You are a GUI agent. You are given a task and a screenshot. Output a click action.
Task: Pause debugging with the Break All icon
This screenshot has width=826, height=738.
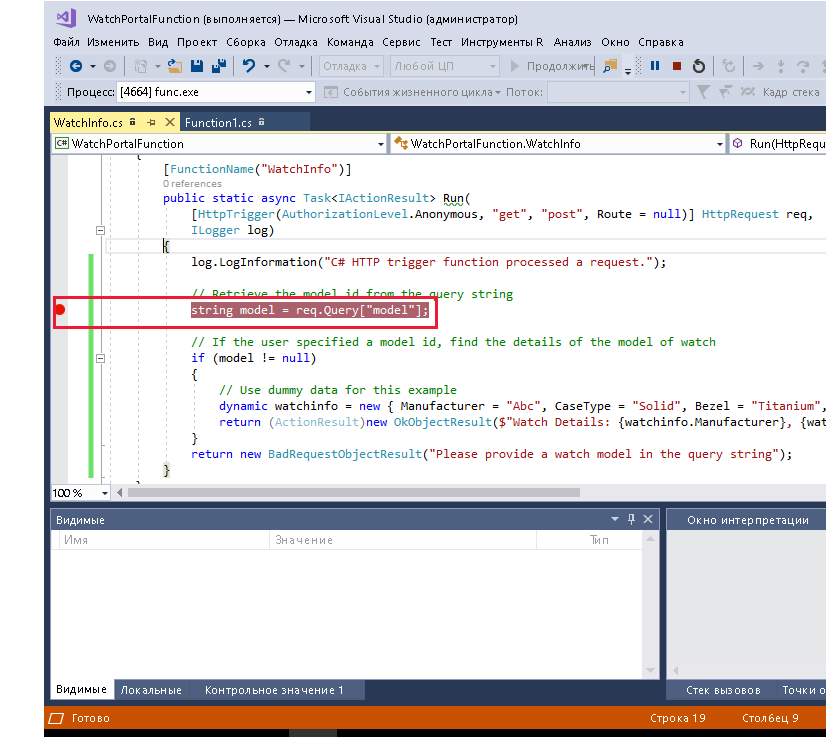[x=655, y=66]
